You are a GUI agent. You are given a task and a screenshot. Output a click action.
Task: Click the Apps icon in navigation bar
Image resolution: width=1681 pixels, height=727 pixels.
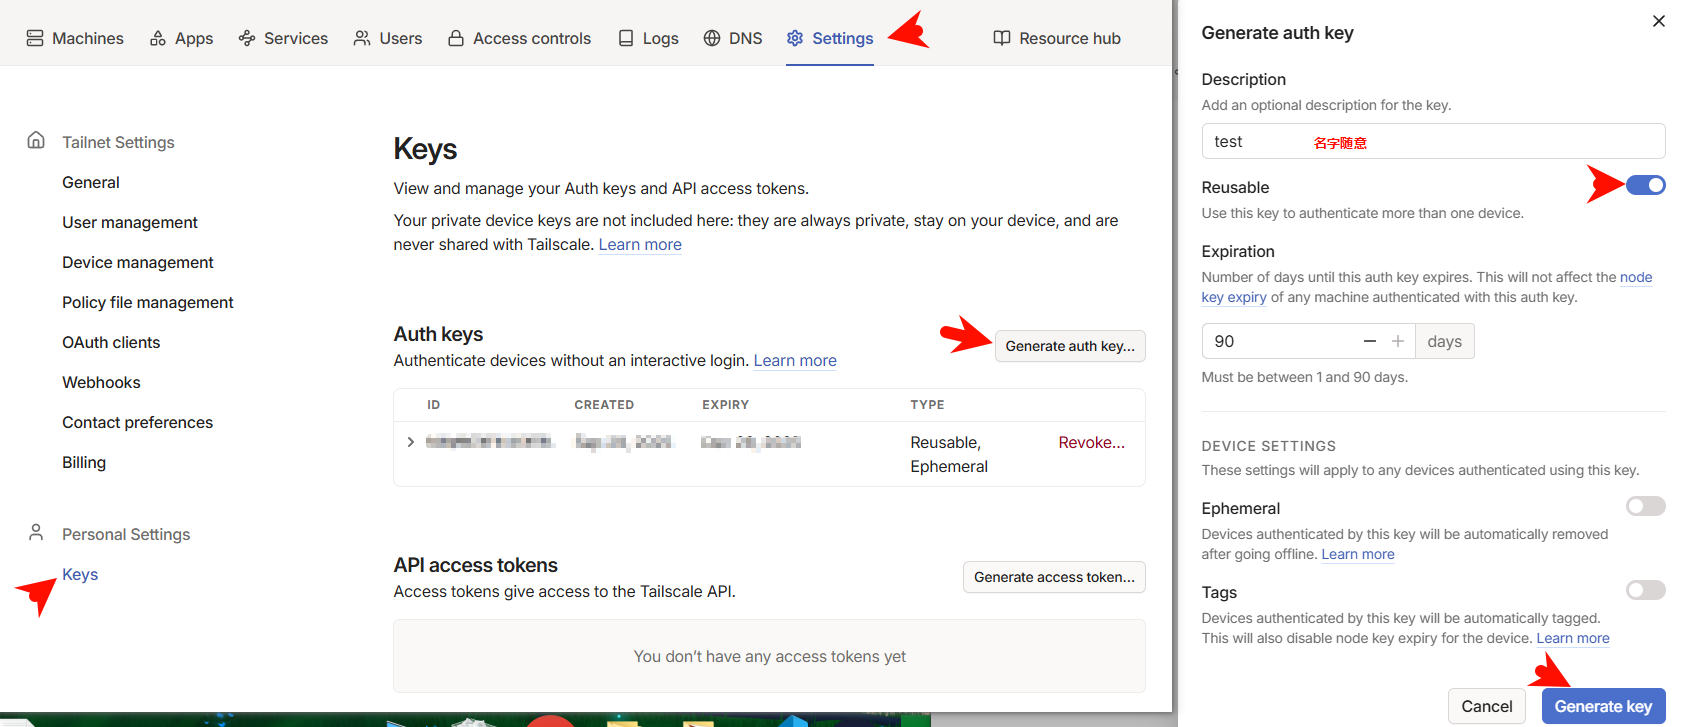(158, 38)
